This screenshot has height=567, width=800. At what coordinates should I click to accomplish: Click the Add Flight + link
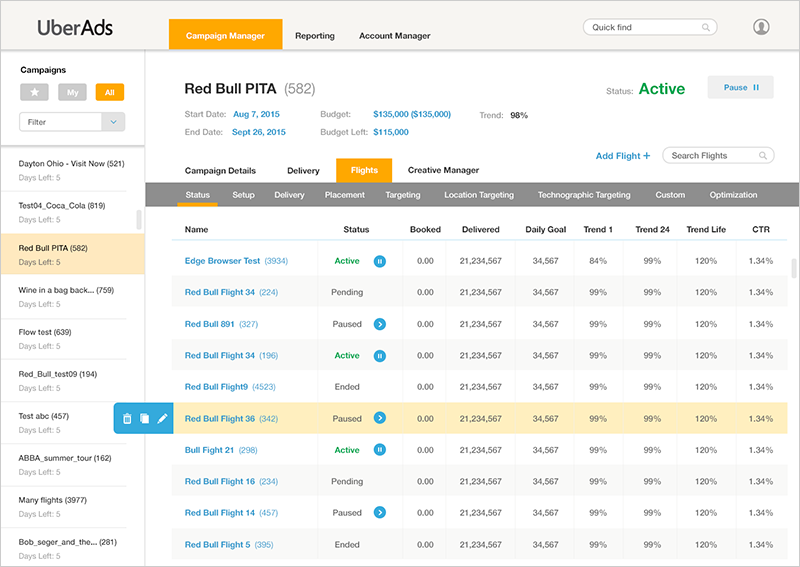[x=623, y=156]
